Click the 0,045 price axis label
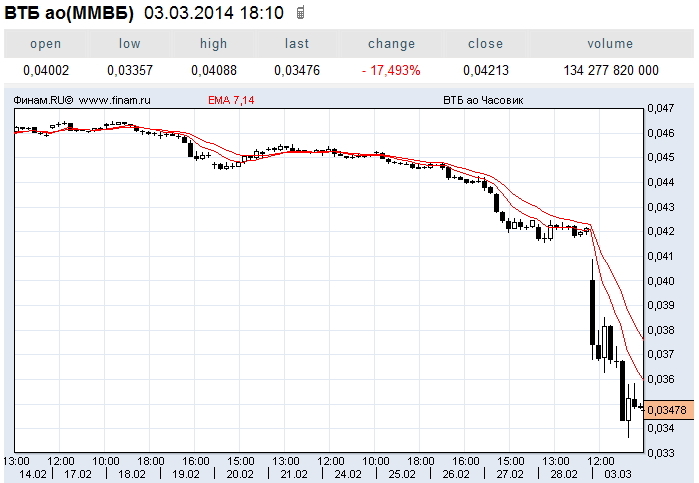 pos(661,157)
